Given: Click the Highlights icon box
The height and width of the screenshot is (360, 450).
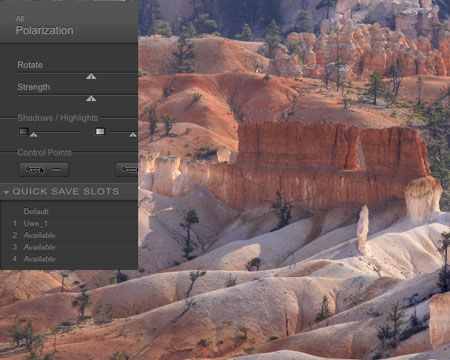Looking at the screenshot, I should pyautogui.click(x=100, y=132).
